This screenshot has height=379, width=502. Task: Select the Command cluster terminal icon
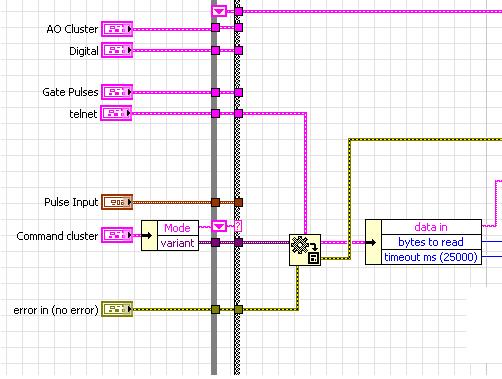tap(117, 235)
